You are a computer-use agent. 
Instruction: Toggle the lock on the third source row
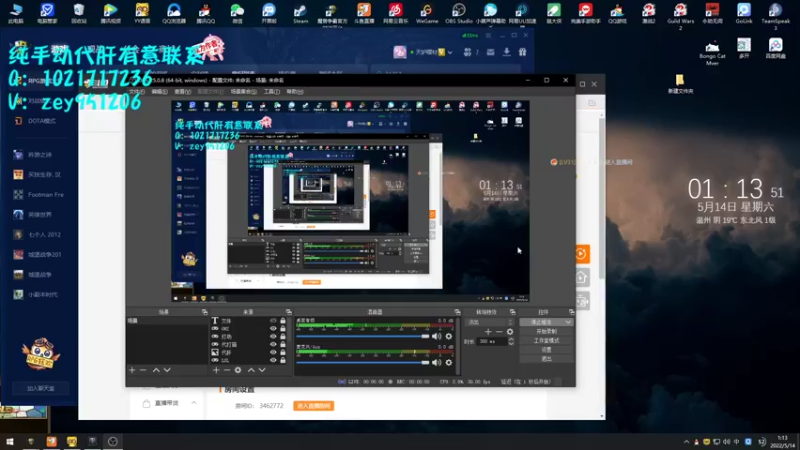pos(283,337)
